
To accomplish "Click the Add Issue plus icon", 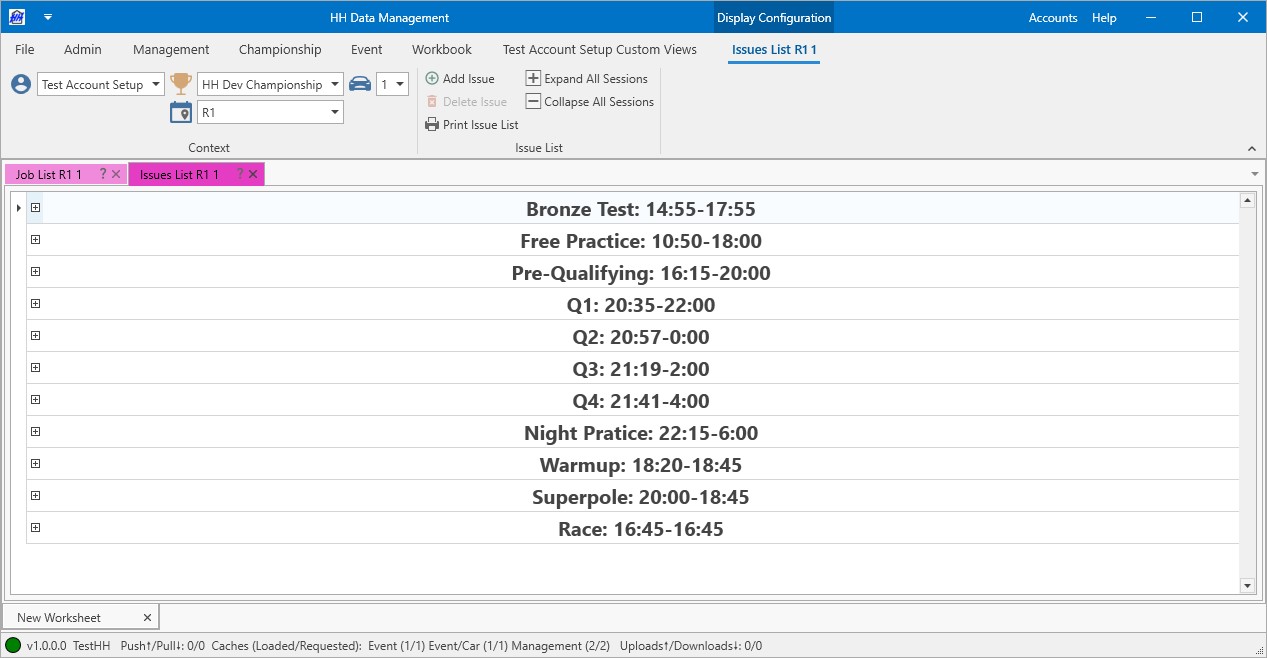I will (432, 79).
